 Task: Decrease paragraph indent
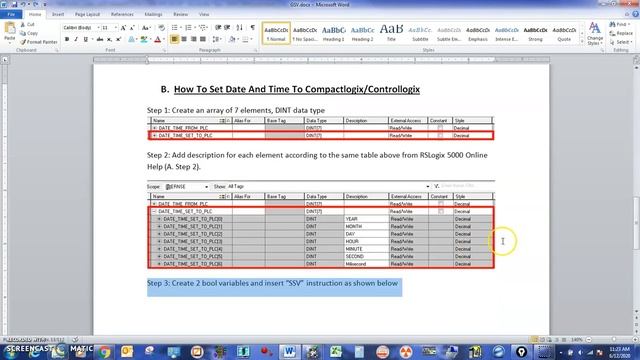point(218,28)
